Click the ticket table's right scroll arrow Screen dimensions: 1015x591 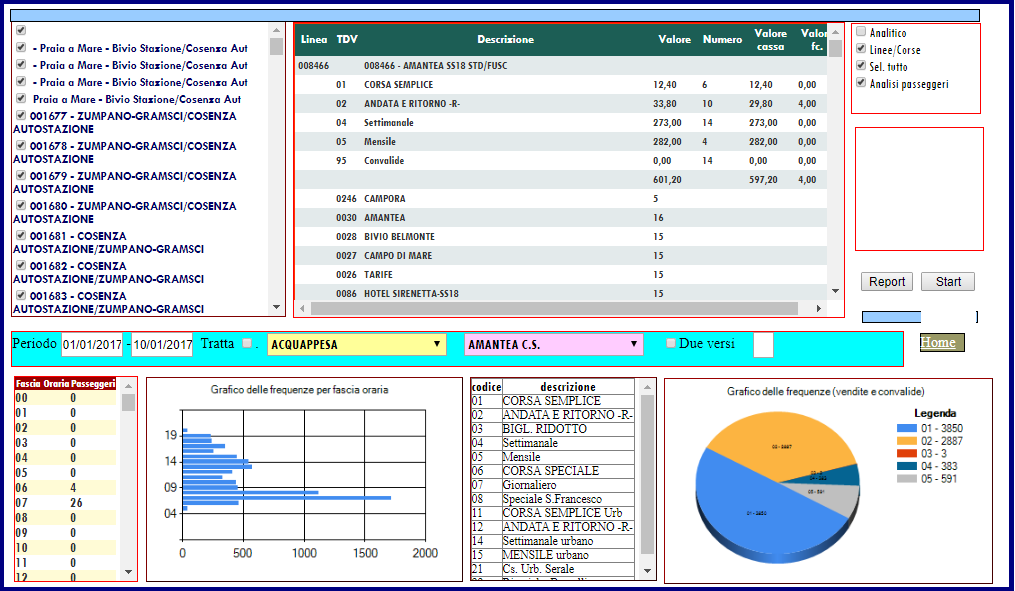click(819, 309)
